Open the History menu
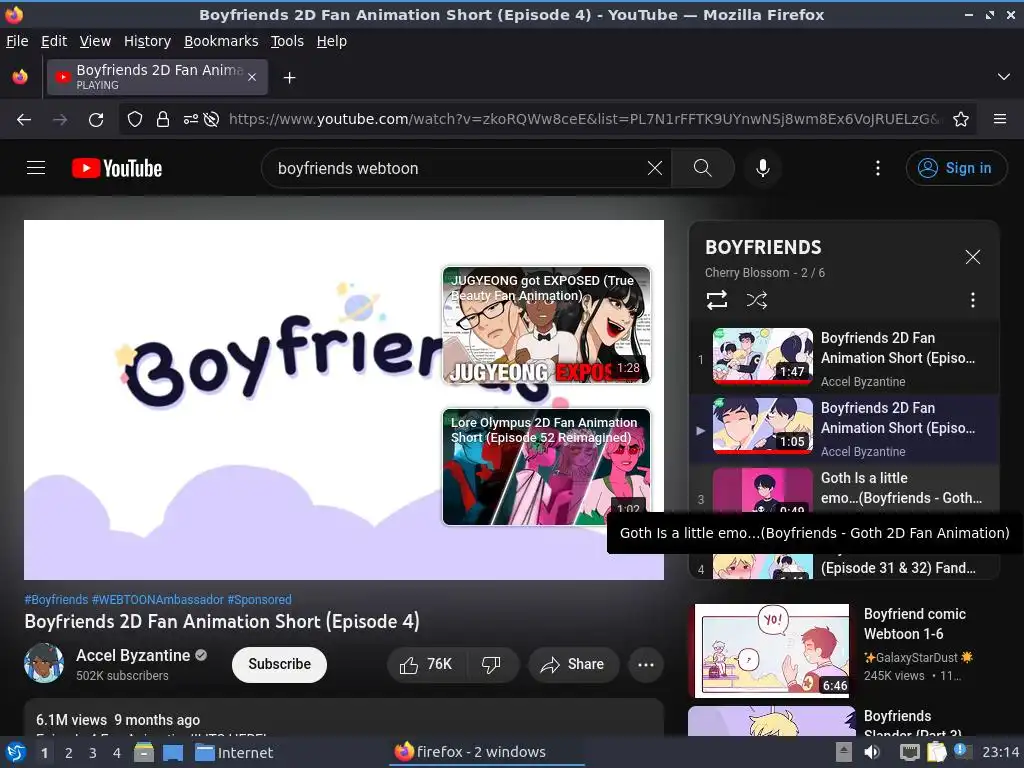1024x768 pixels. coord(147,41)
